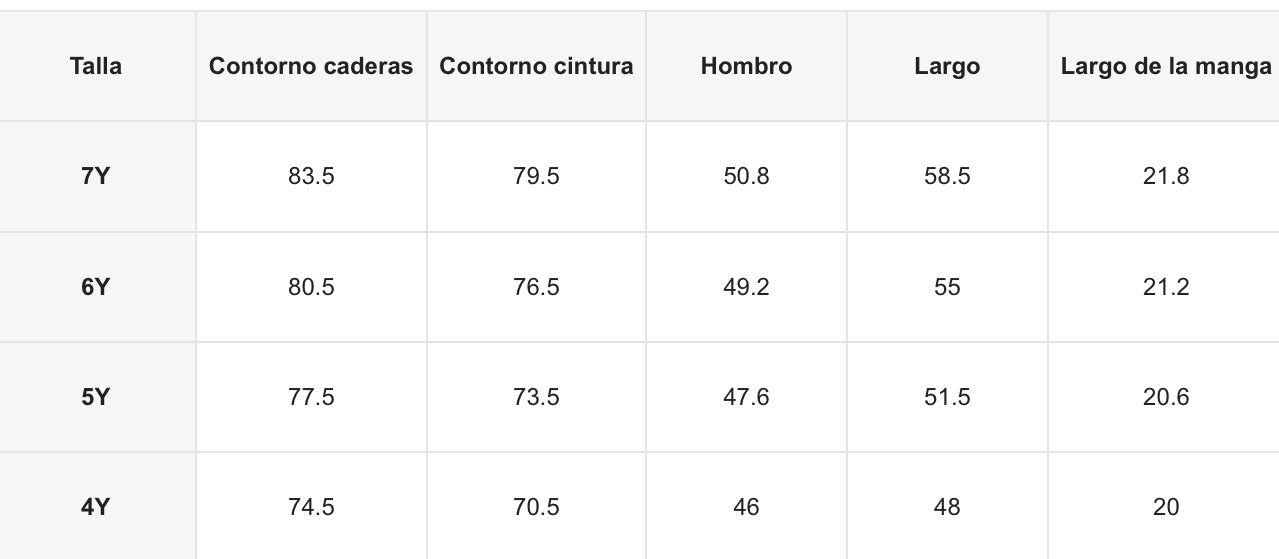Select the Largo de la manga header

point(1164,66)
